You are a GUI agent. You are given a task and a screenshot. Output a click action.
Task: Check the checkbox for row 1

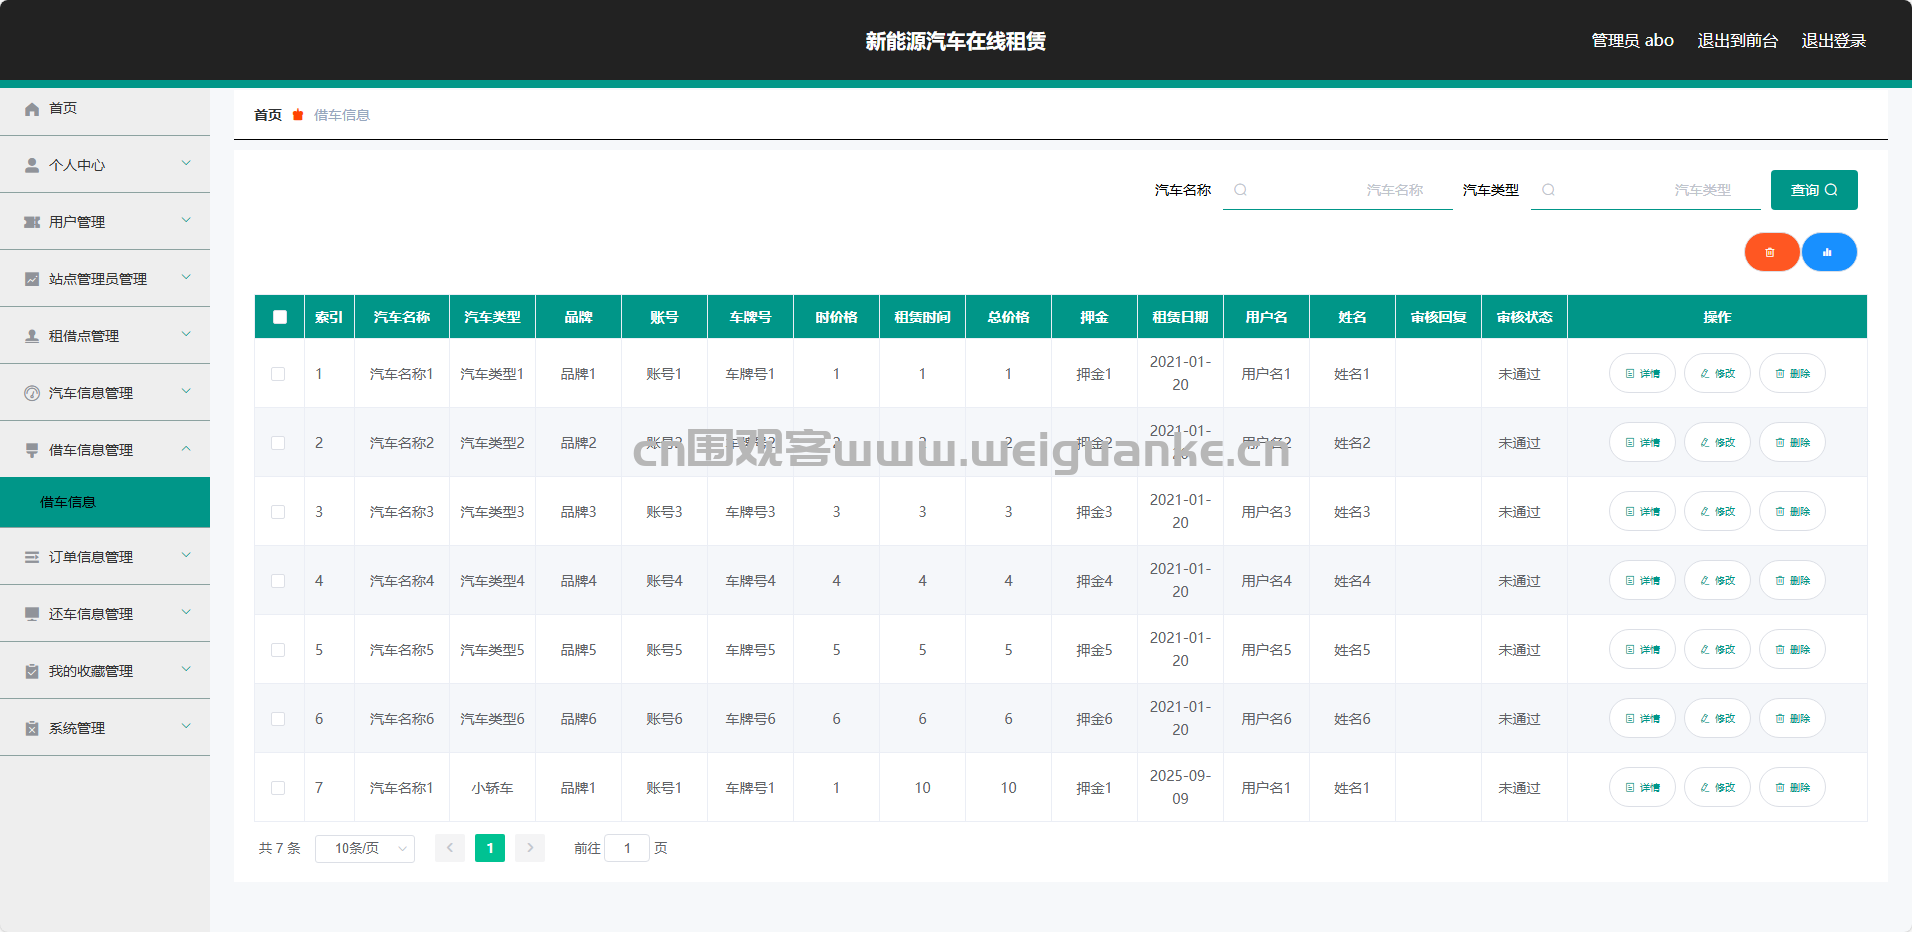[x=278, y=374]
